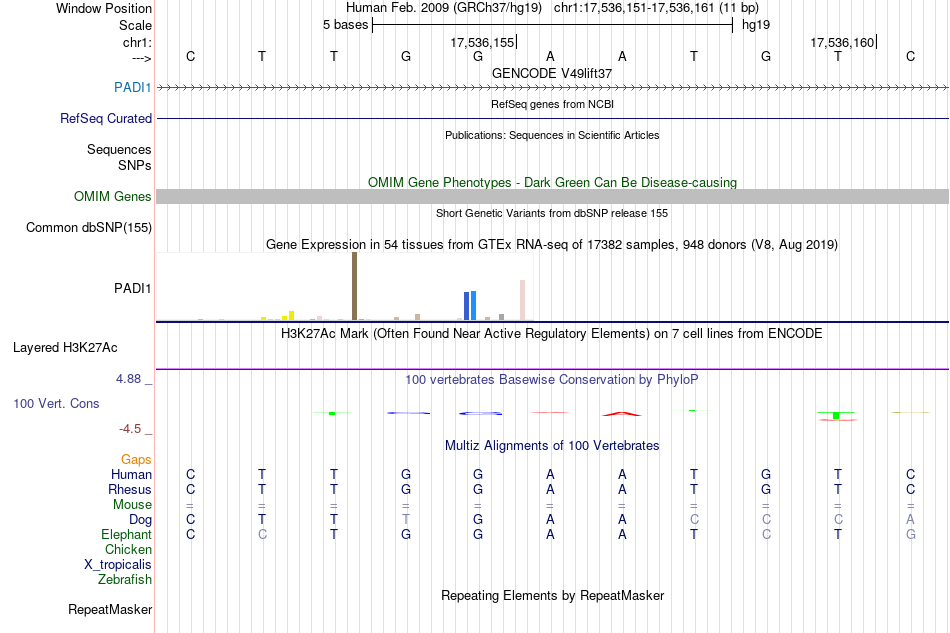Viewport: 950px width, 633px height.
Task: Click the SNPs track label
Action: point(135,165)
